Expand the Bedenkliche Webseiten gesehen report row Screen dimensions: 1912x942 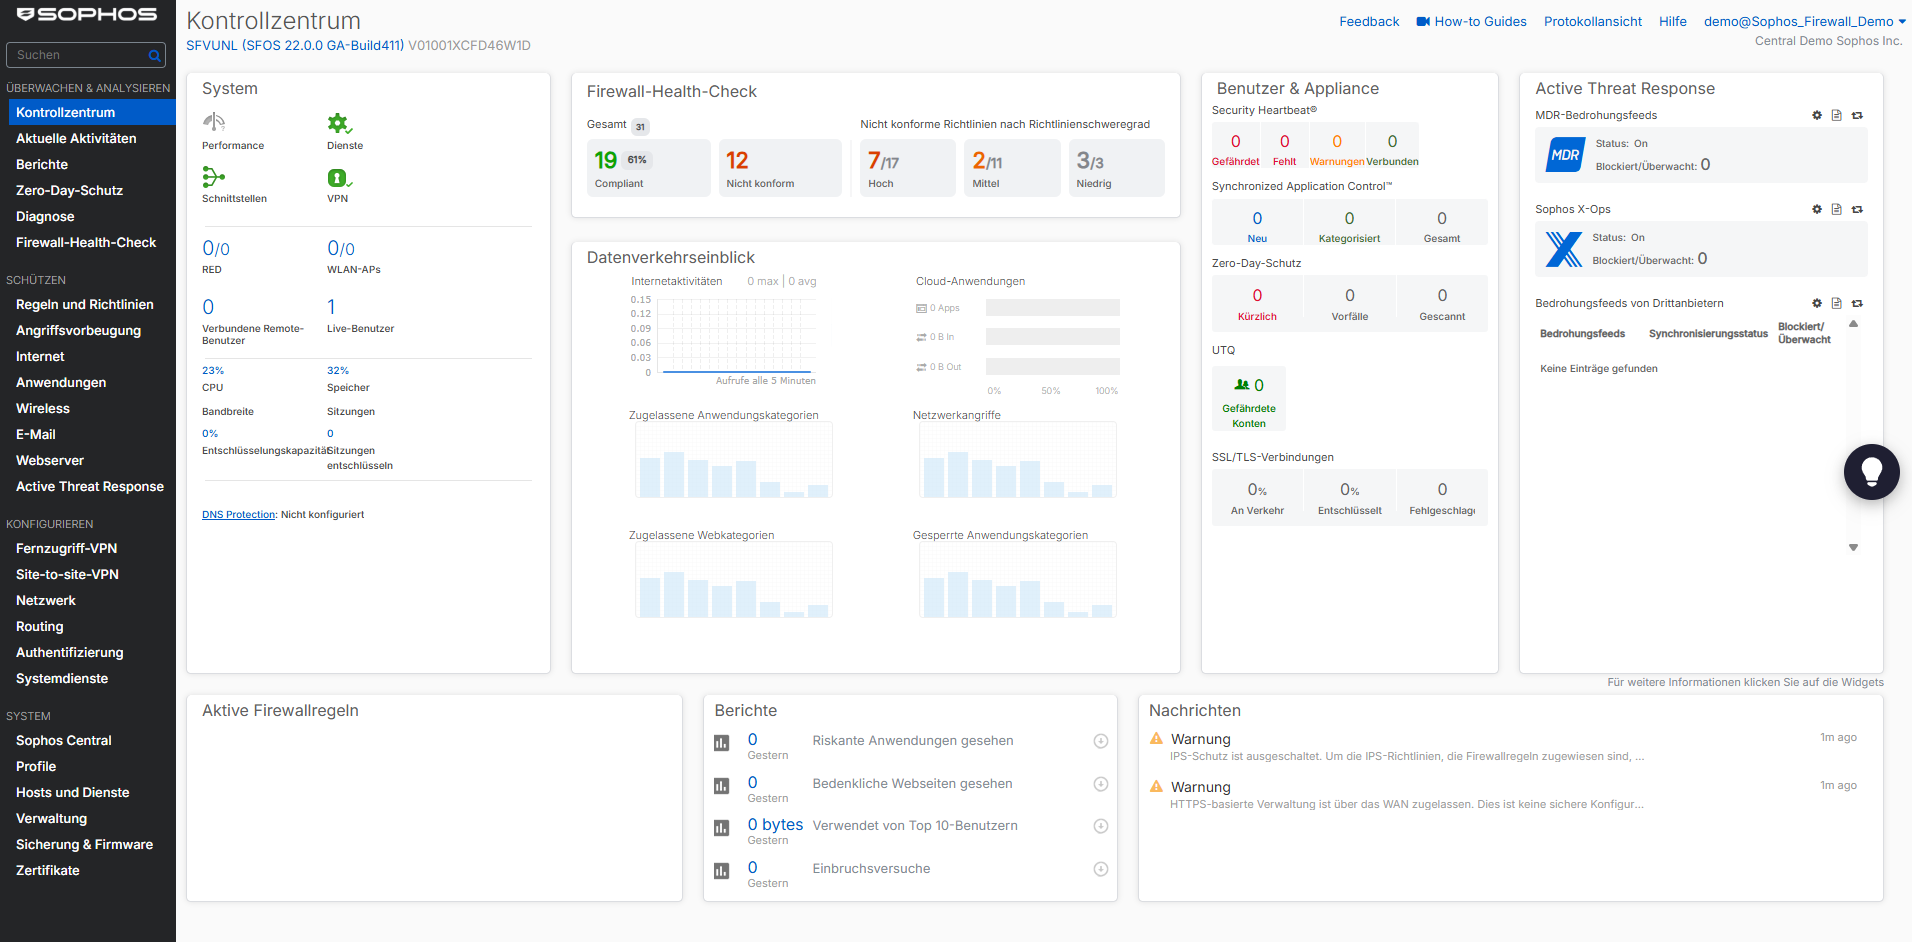(x=1100, y=784)
